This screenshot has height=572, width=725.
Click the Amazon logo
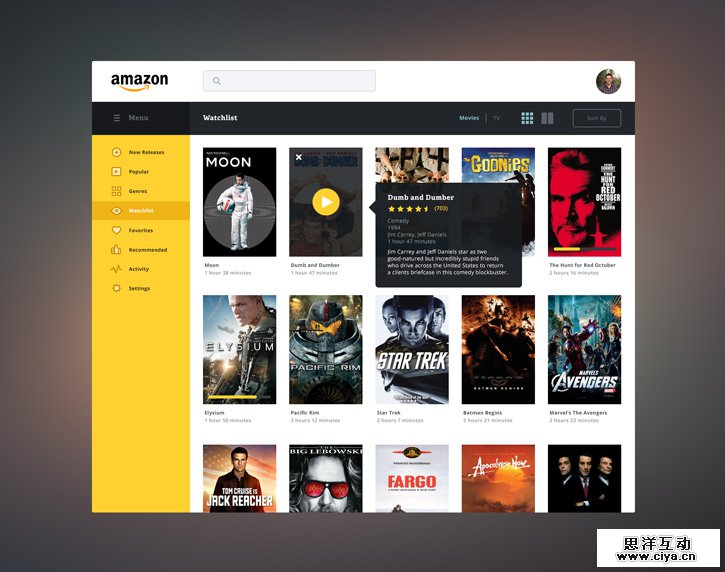point(139,81)
